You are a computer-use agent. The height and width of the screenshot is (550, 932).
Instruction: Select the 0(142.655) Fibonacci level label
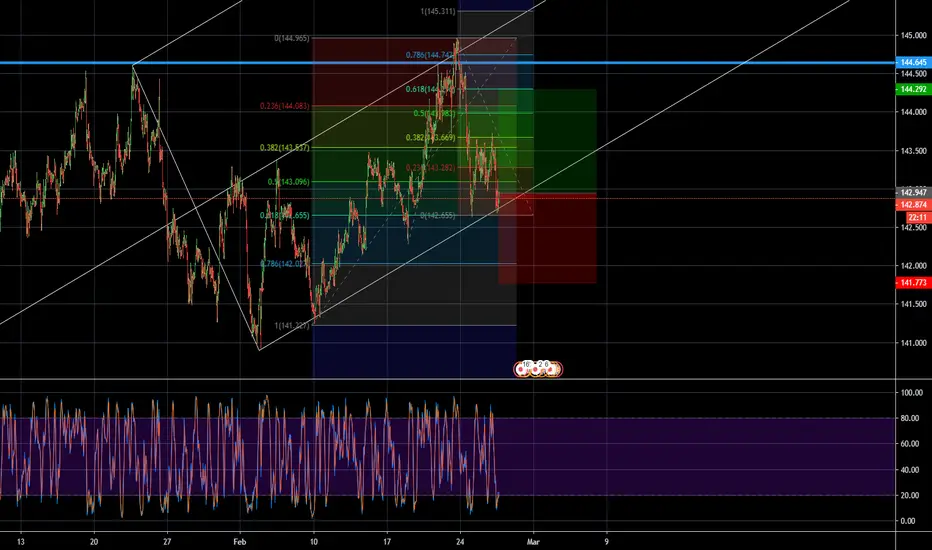pyautogui.click(x=437, y=215)
